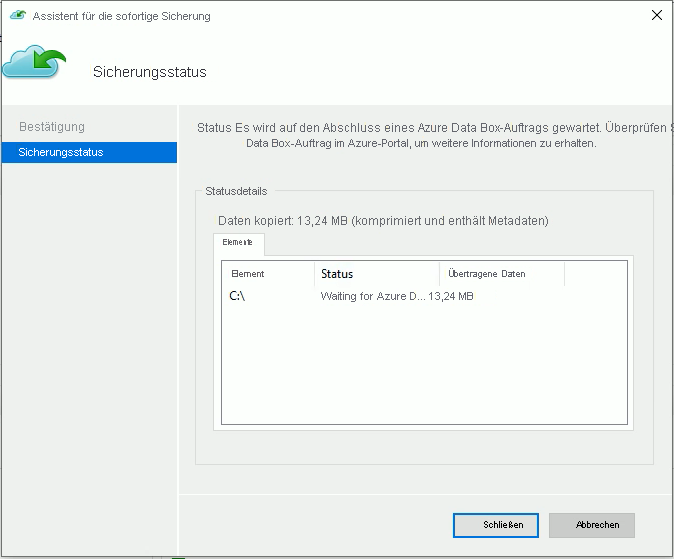Click the Sicherungsstatus page heading
Screen dimensions: 674x559
click(x=149, y=72)
